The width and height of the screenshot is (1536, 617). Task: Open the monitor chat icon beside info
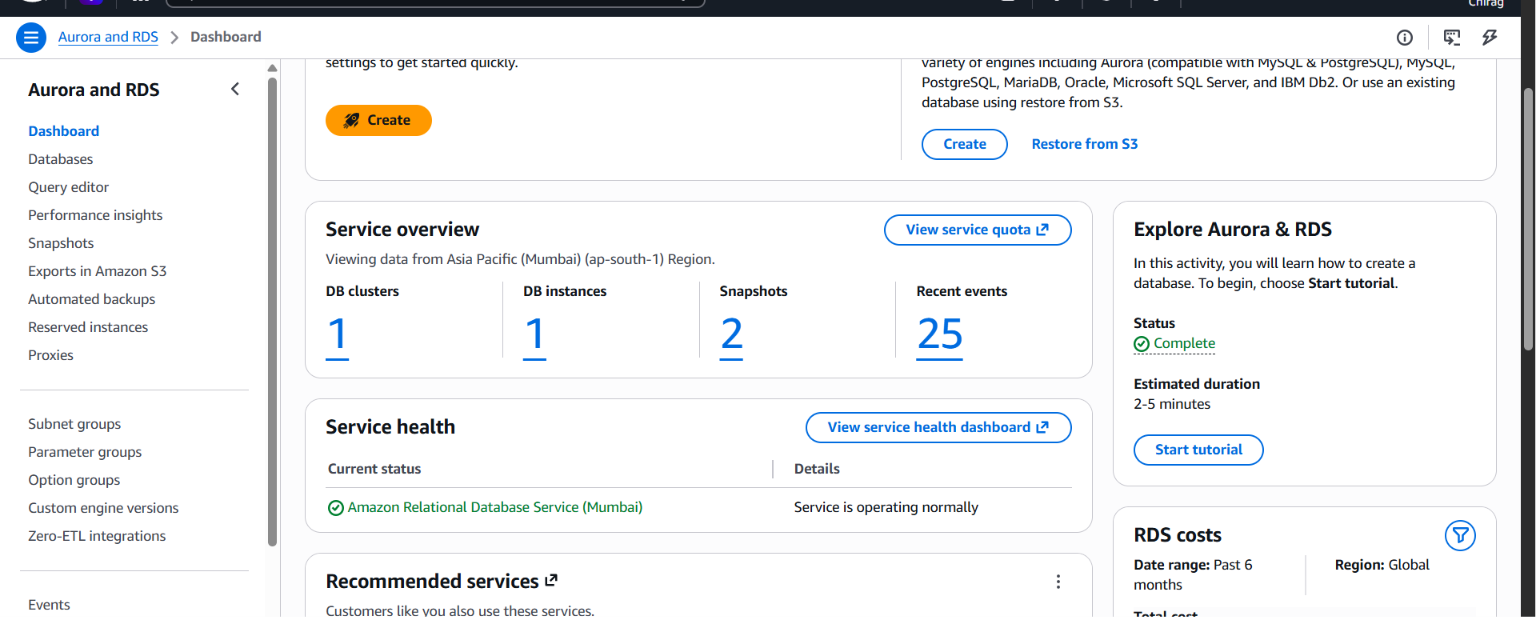click(x=1452, y=38)
